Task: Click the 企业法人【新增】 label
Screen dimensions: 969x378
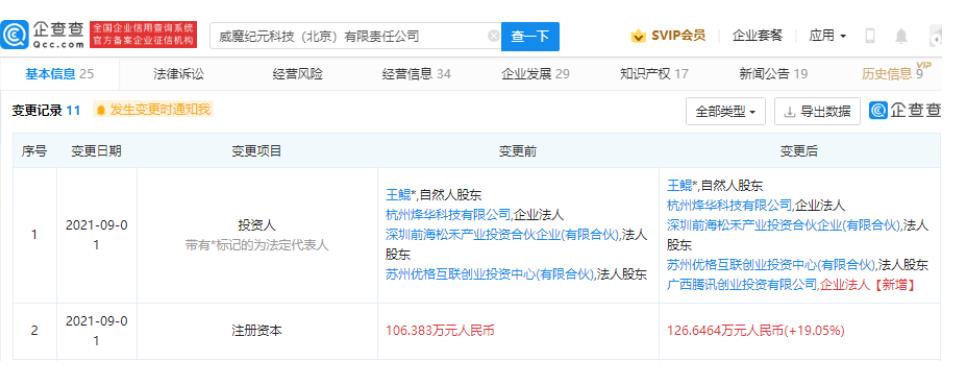Action: [867, 284]
